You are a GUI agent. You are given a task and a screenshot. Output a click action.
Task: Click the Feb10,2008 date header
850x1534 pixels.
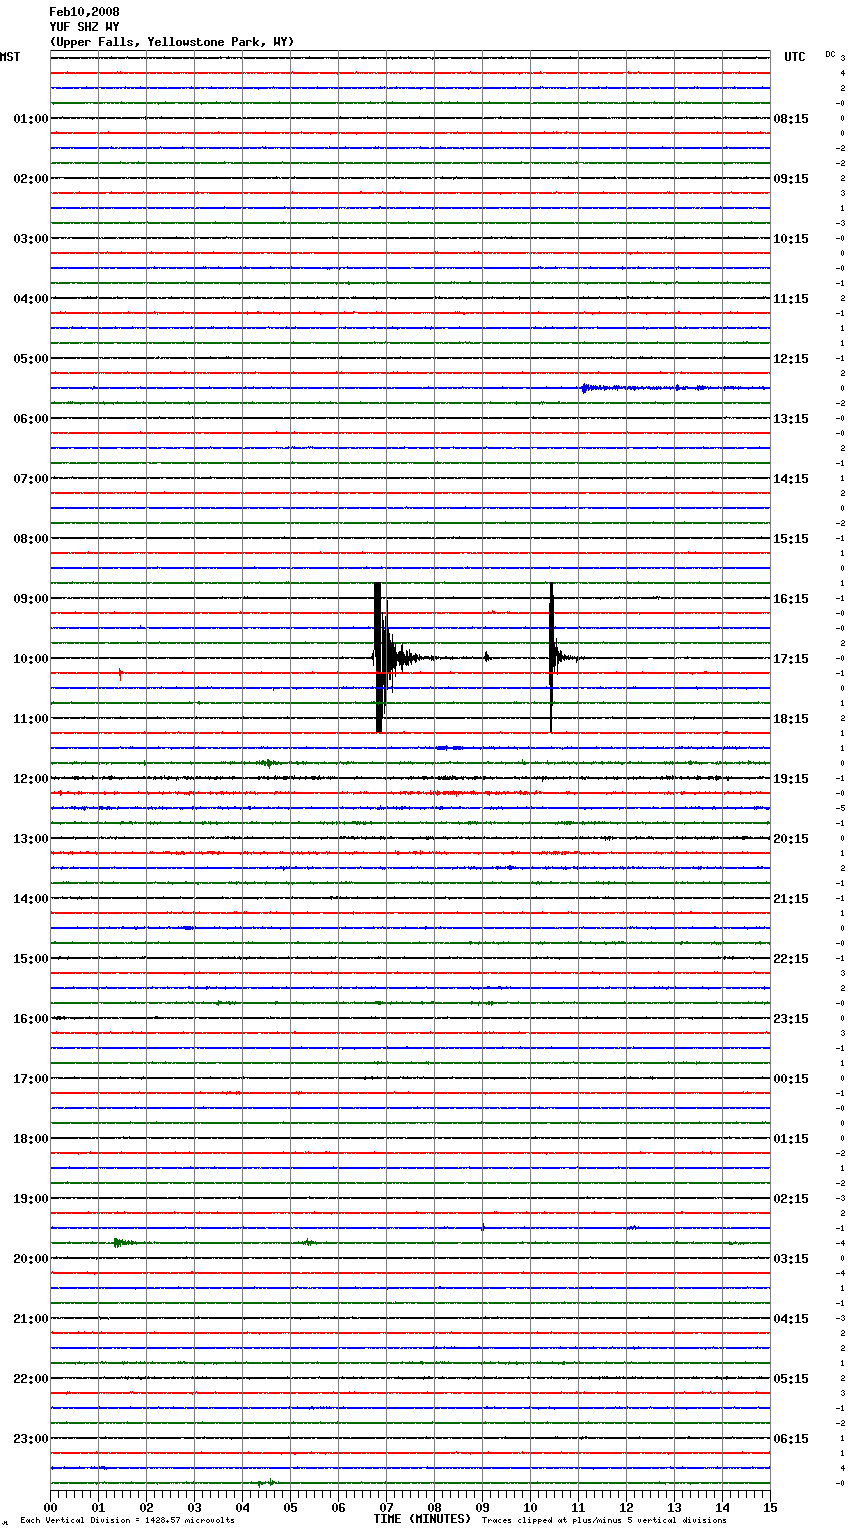point(84,12)
